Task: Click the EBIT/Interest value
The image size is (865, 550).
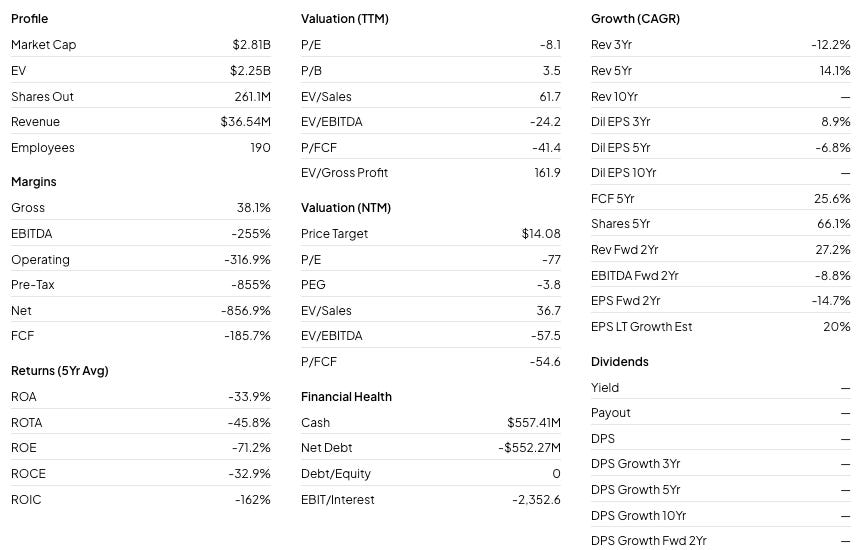Action: pyautogui.click(x=536, y=500)
